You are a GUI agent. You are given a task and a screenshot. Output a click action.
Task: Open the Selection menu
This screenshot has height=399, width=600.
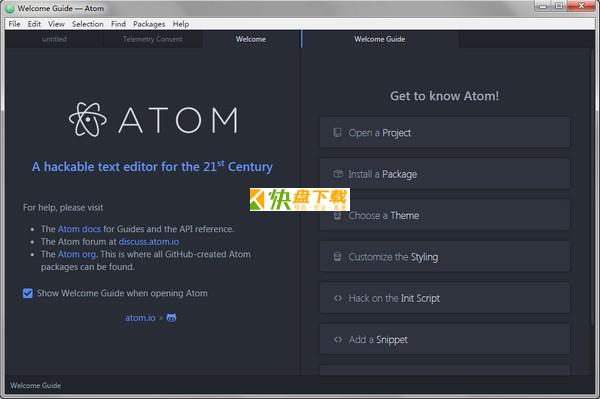(x=88, y=24)
